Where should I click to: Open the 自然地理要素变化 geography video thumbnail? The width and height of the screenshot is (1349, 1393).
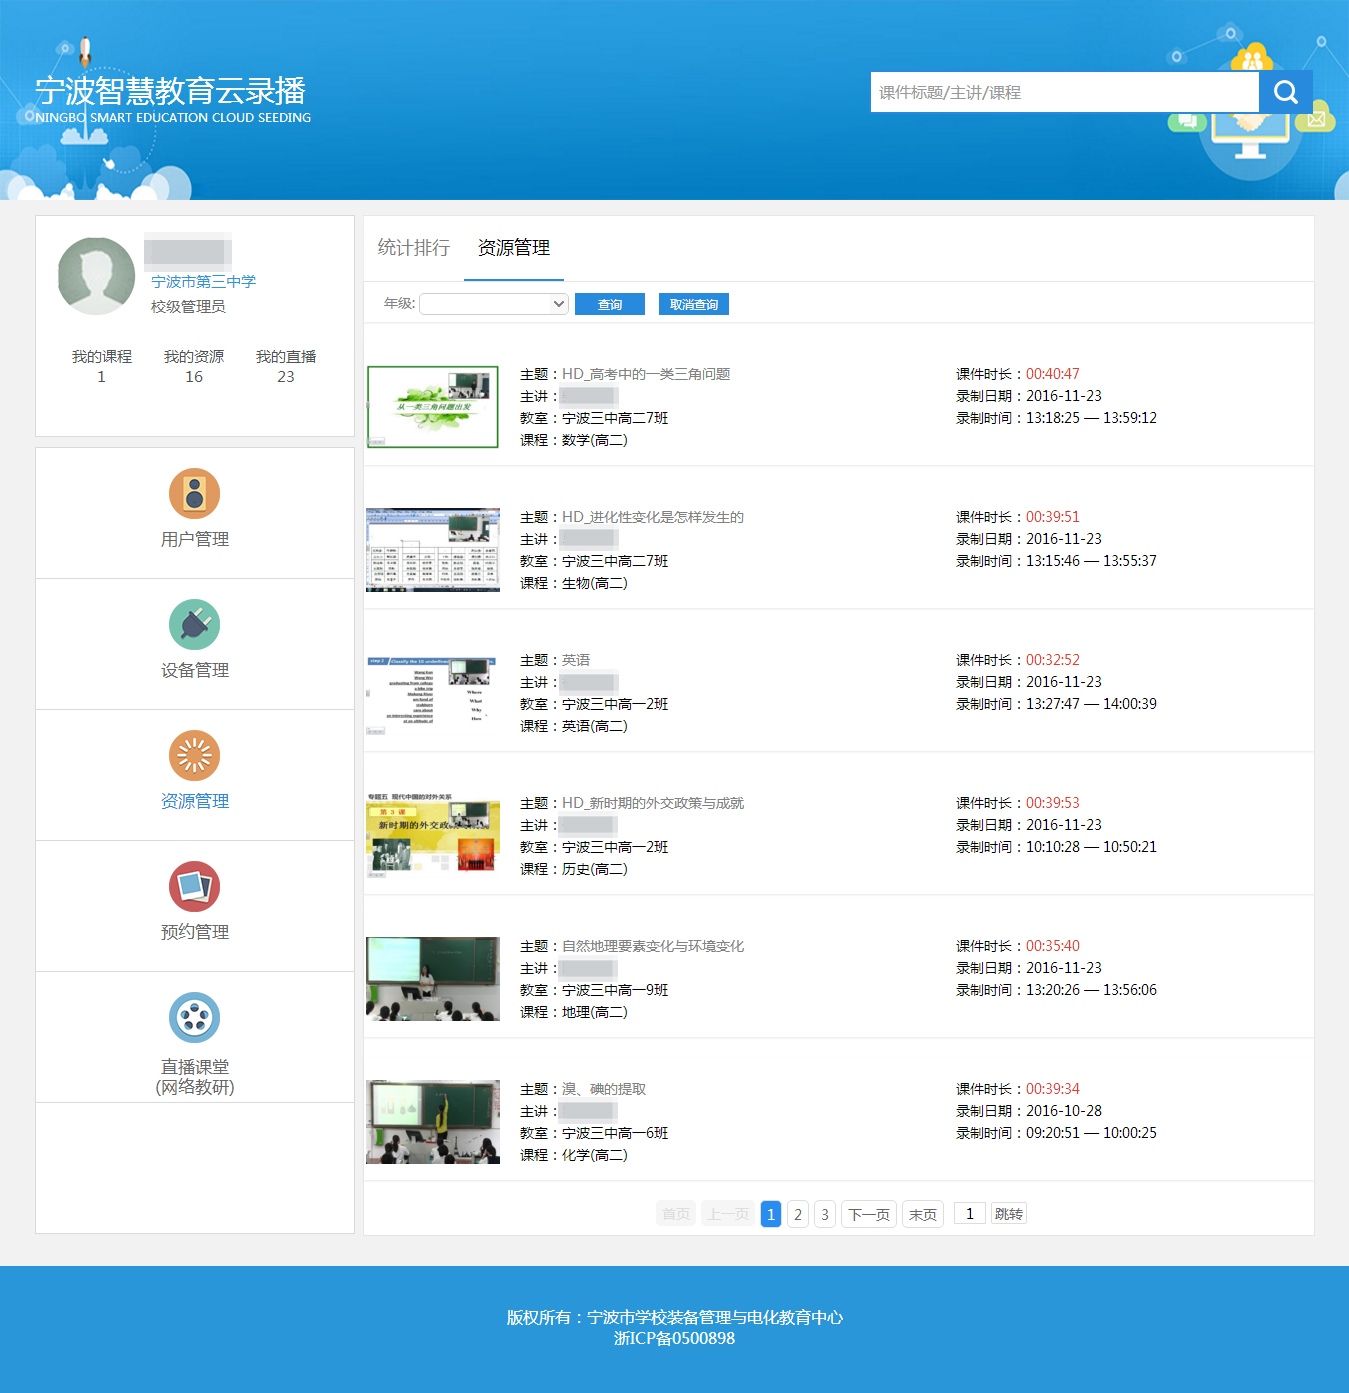tap(432, 979)
